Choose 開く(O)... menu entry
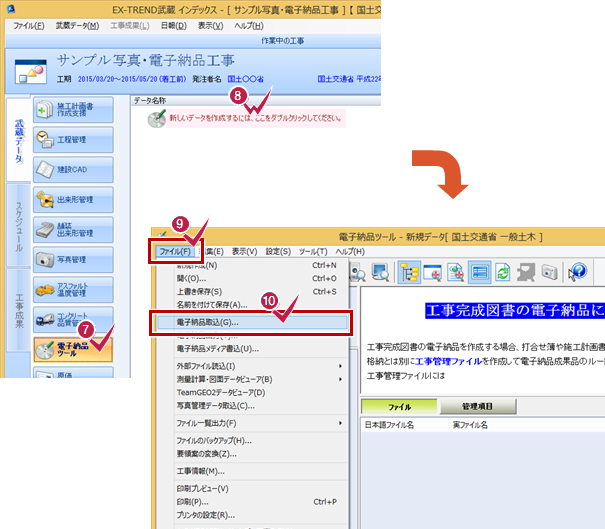The height and width of the screenshot is (529, 605). pyautogui.click(x=253, y=278)
